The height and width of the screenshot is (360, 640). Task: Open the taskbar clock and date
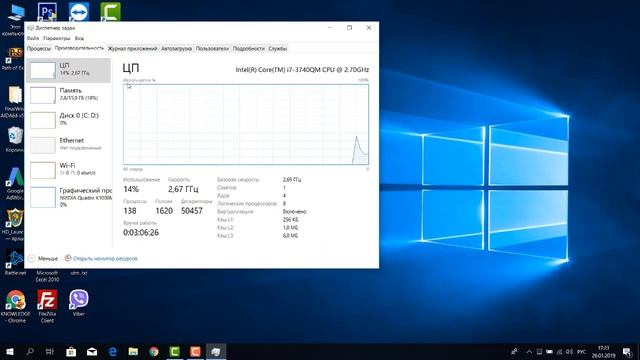pos(604,351)
